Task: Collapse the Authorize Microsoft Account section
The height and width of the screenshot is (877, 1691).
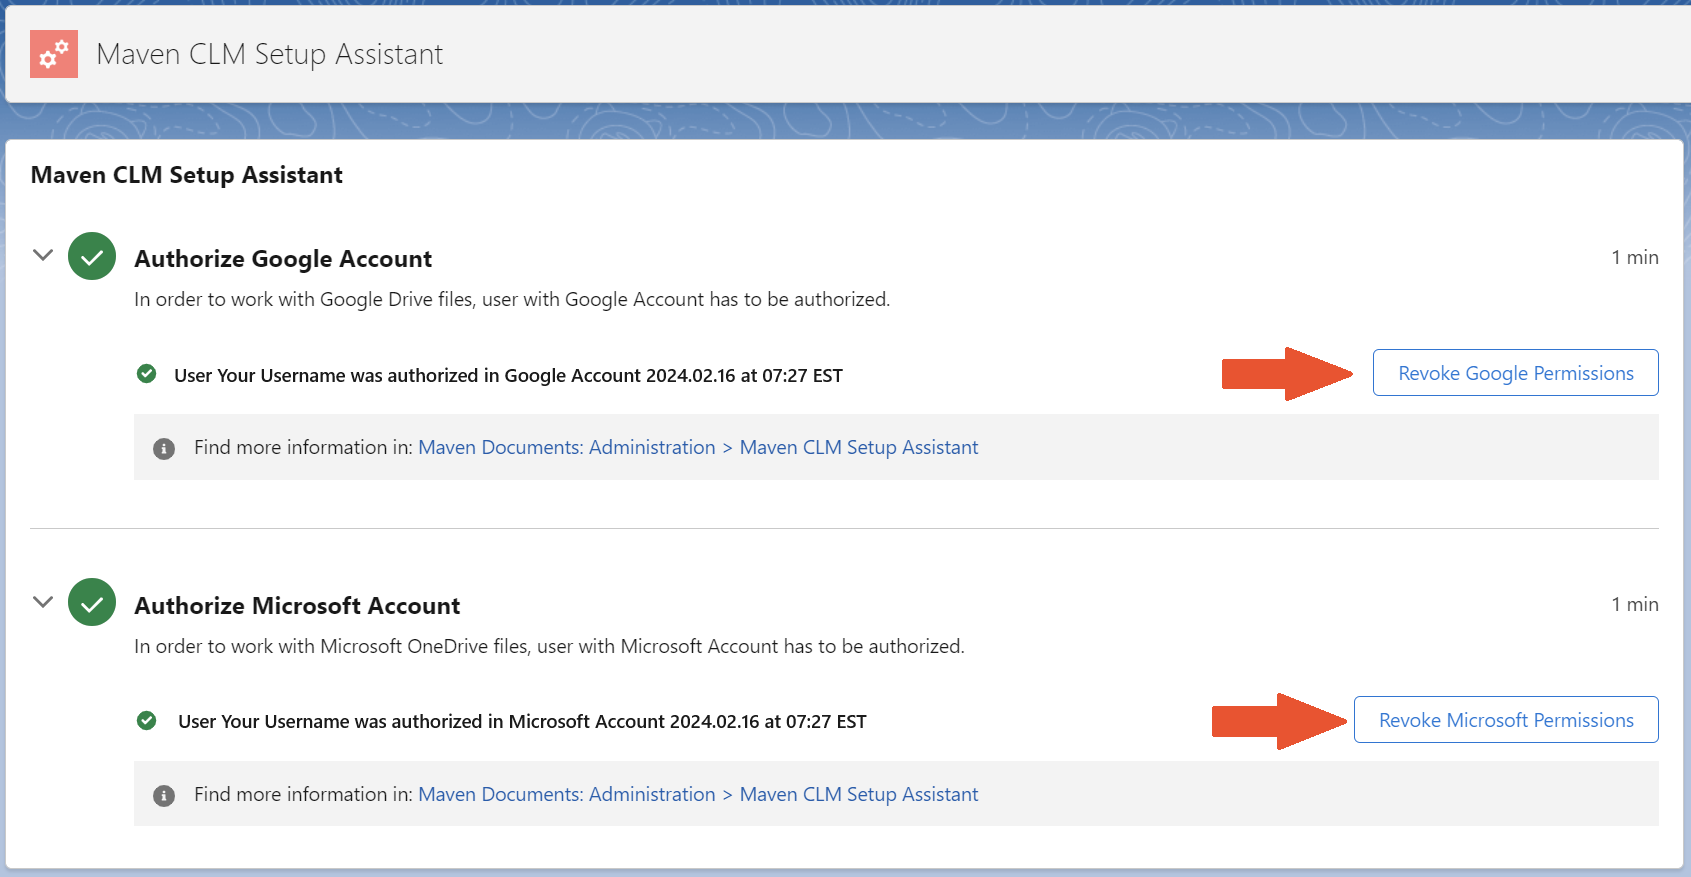Action: (x=43, y=602)
